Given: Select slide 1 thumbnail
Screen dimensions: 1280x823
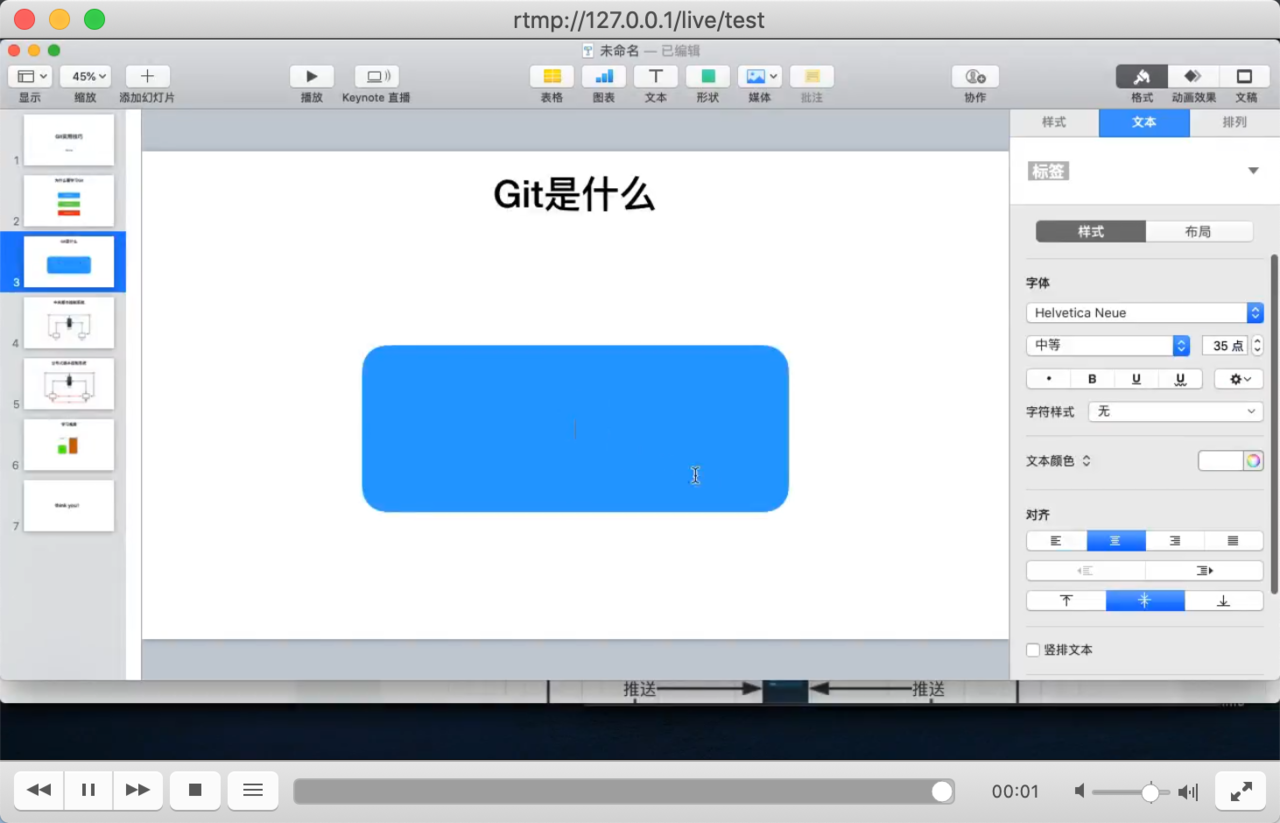Looking at the screenshot, I should 69,140.
